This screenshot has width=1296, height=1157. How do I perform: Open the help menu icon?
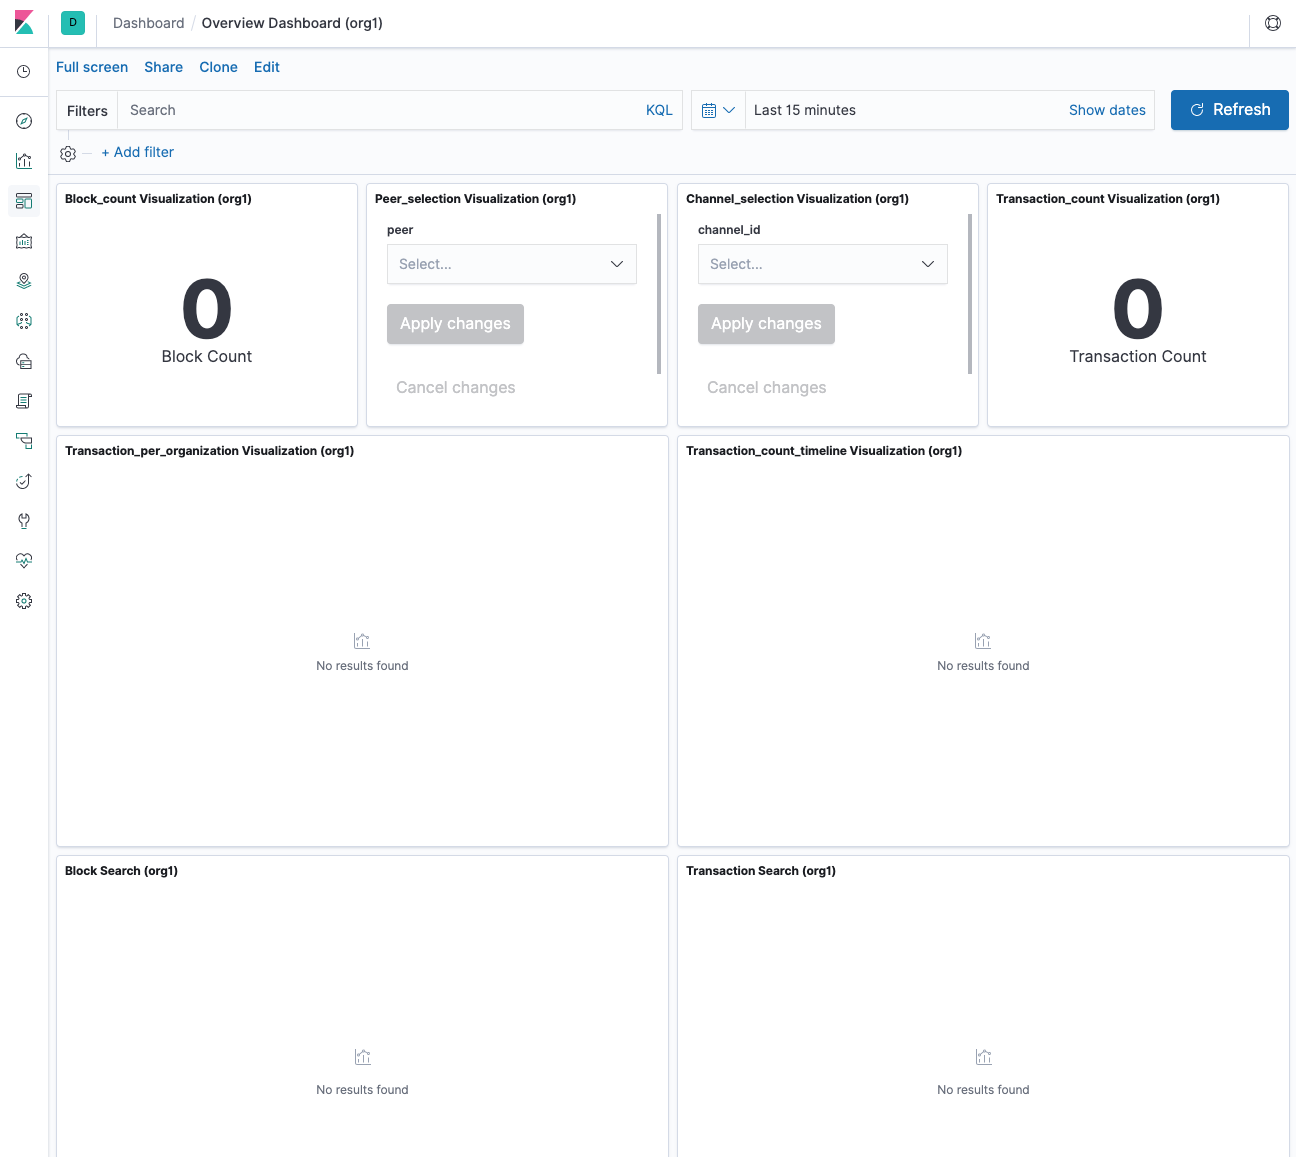(x=1273, y=23)
